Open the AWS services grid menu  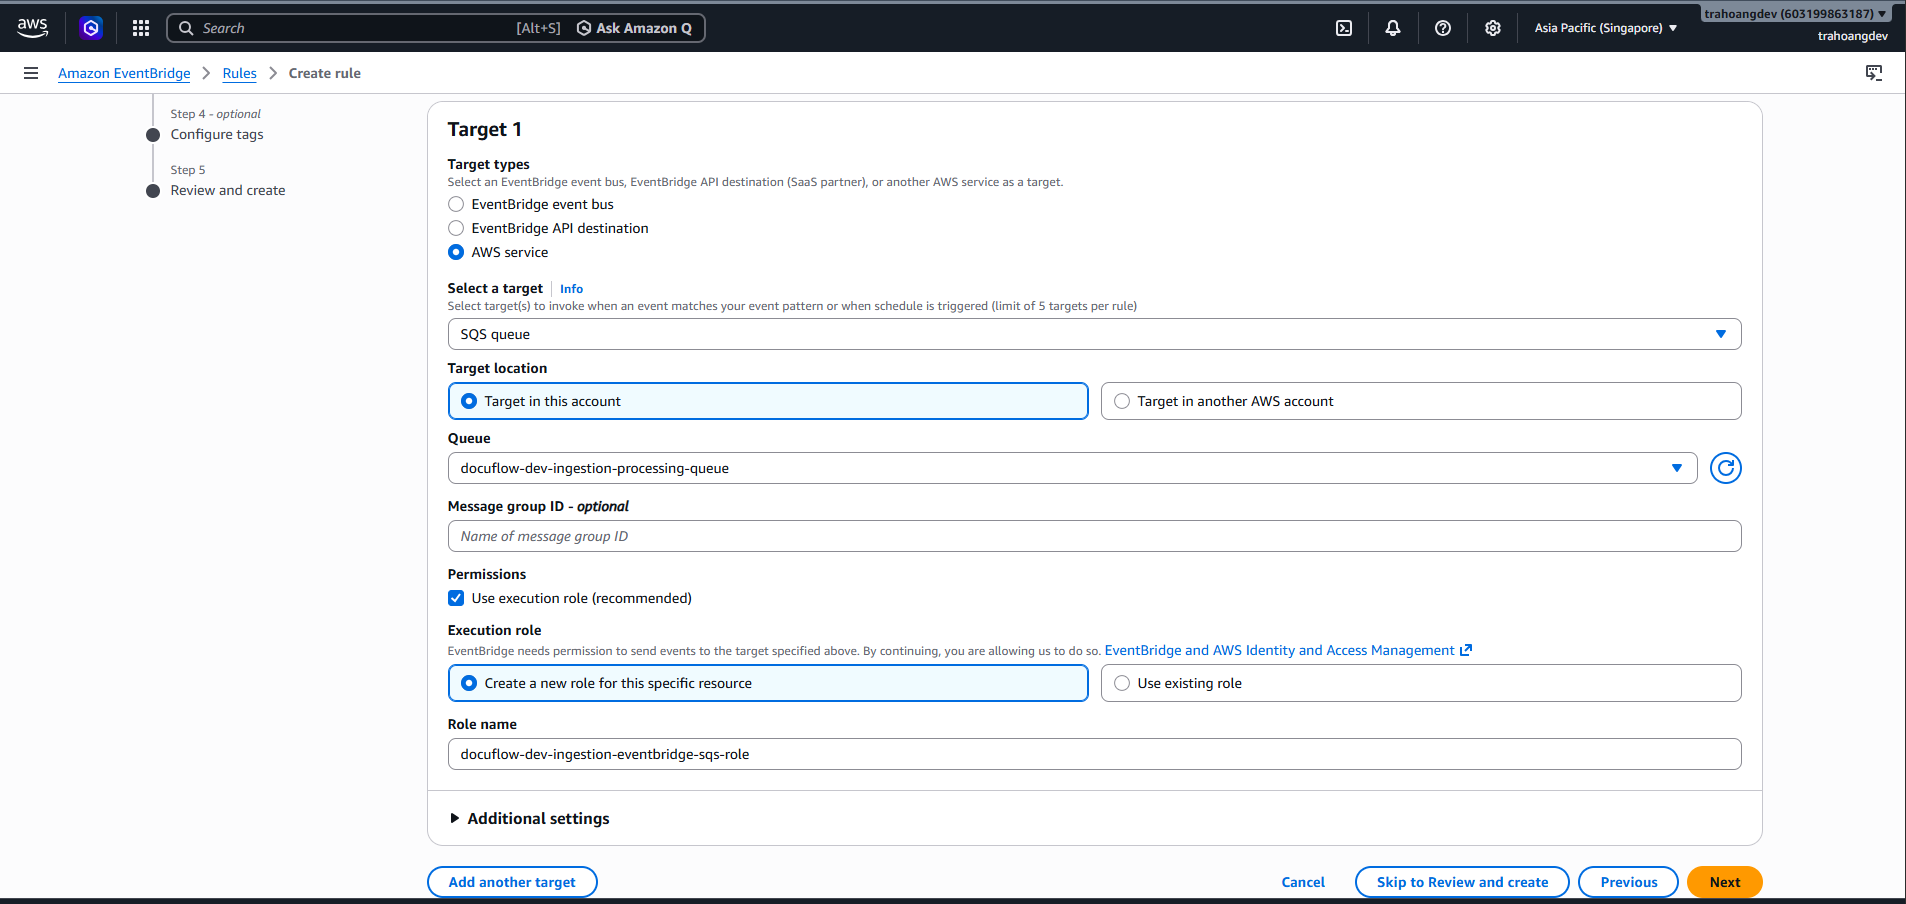tap(141, 28)
